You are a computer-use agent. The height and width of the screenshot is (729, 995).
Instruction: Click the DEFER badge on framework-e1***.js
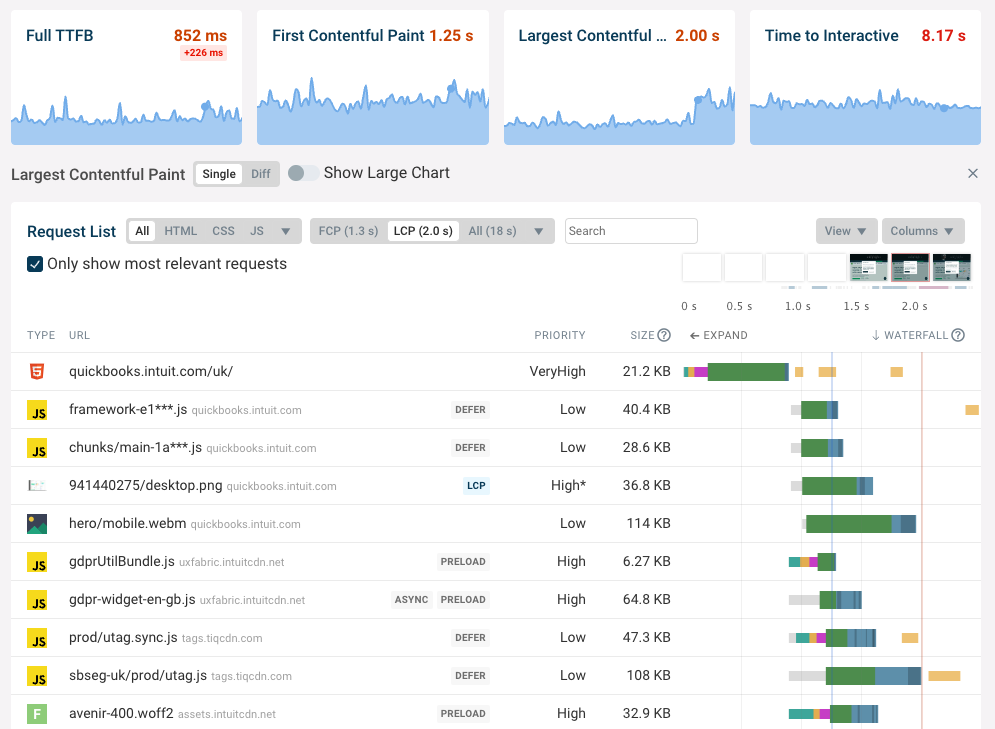(x=470, y=410)
